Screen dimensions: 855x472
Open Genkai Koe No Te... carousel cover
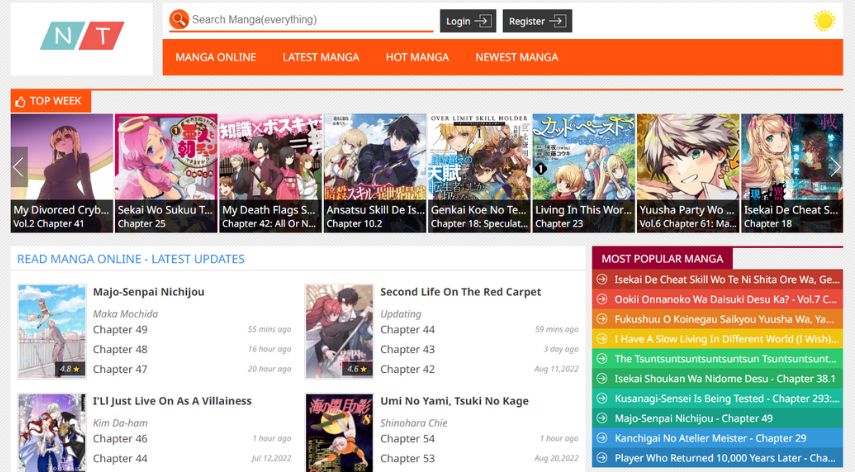pyautogui.click(x=479, y=173)
